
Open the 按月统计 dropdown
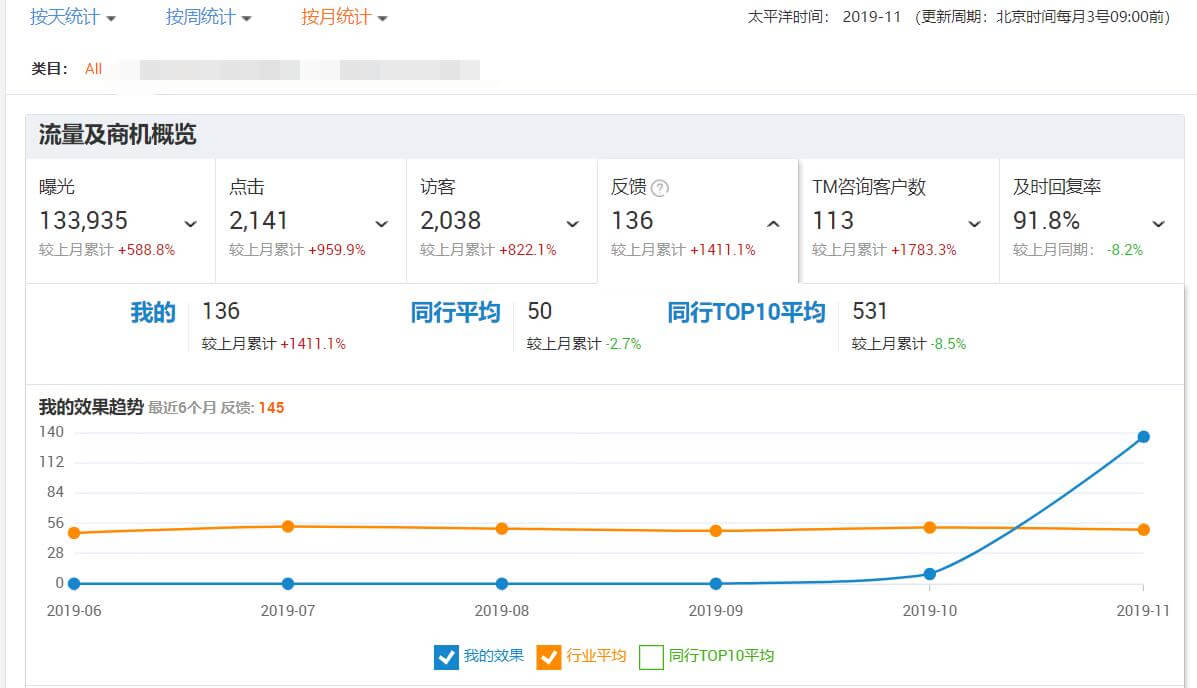click(344, 18)
